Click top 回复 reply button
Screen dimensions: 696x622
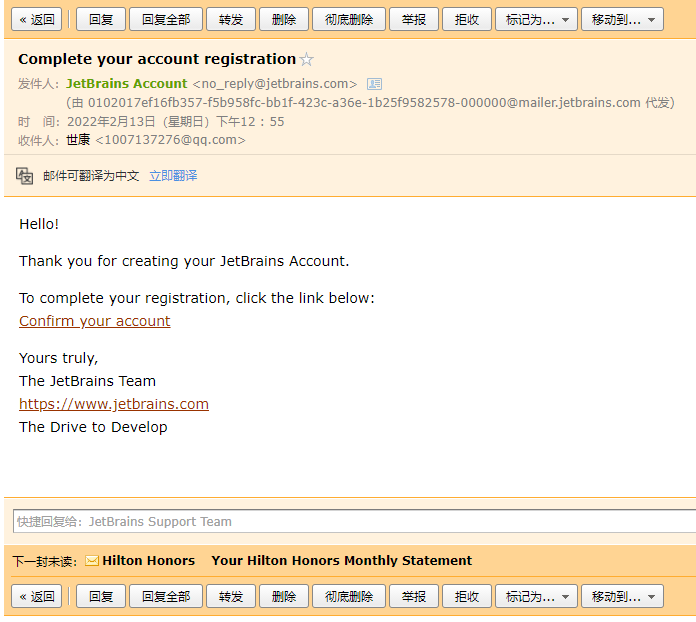tap(101, 20)
